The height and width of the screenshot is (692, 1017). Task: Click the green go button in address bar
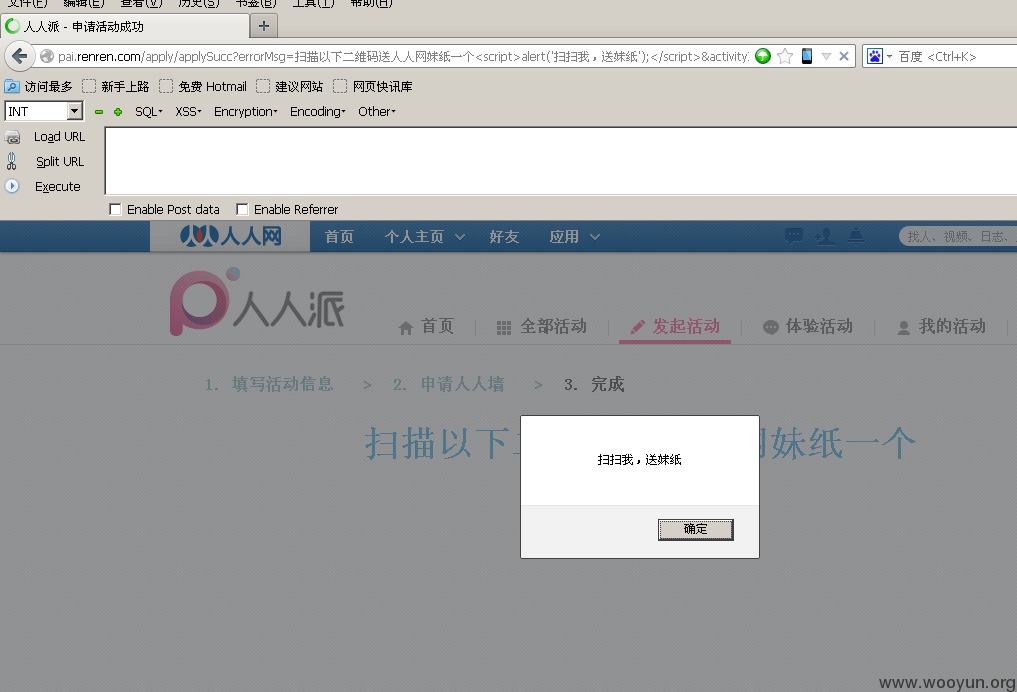tap(763, 56)
